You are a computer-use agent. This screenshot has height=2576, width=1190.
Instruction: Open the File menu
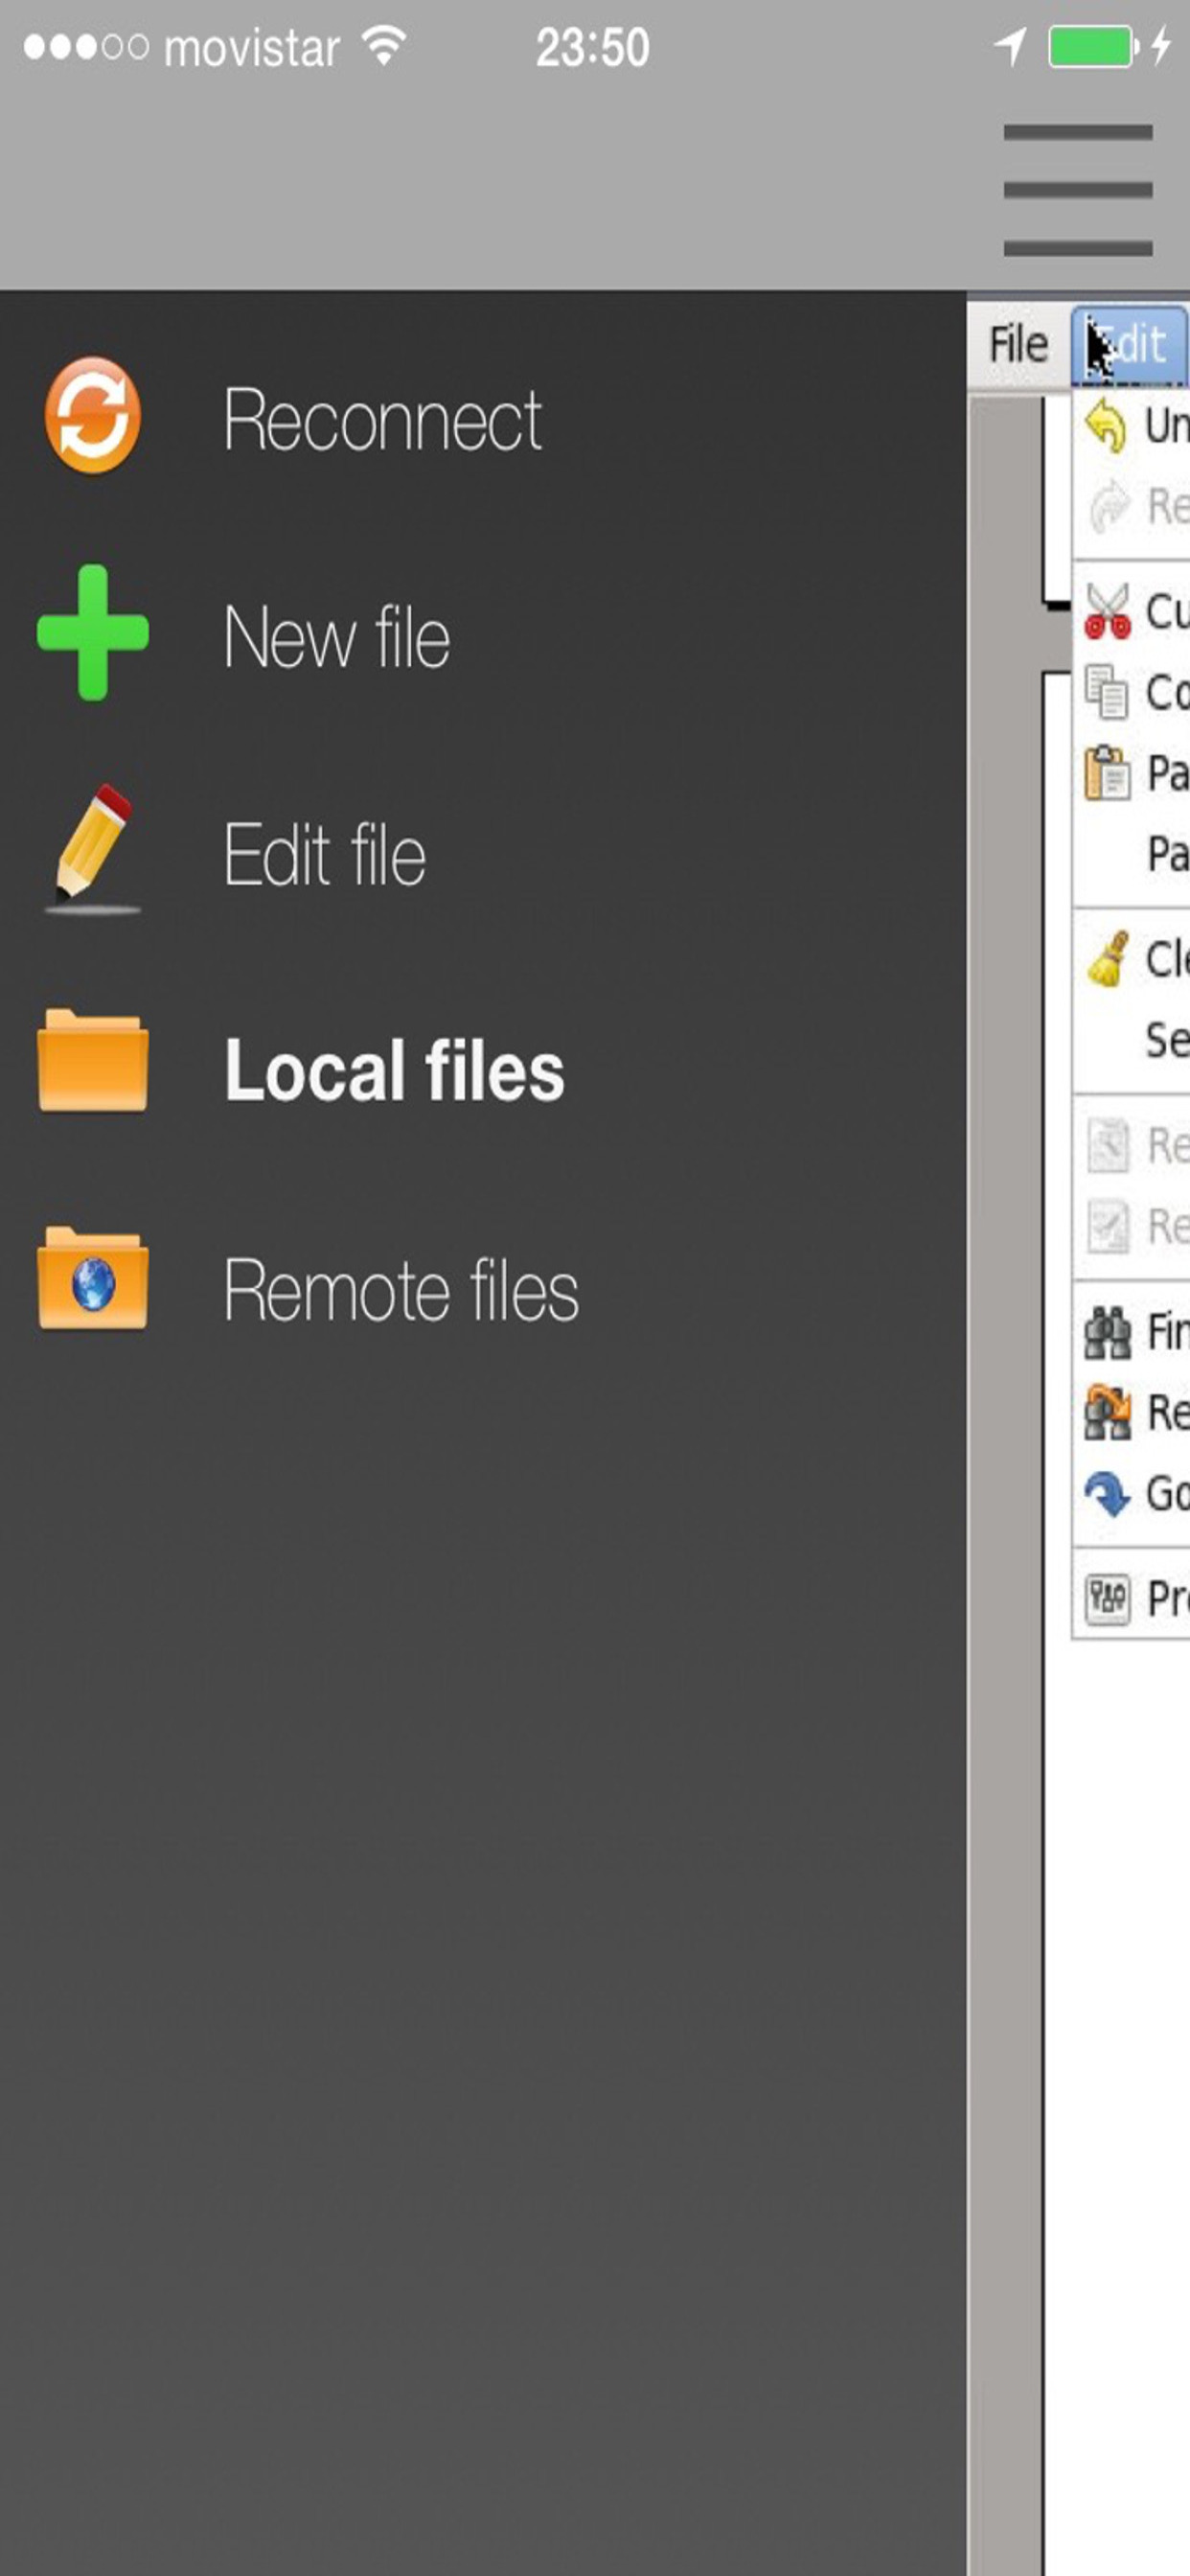point(1018,345)
